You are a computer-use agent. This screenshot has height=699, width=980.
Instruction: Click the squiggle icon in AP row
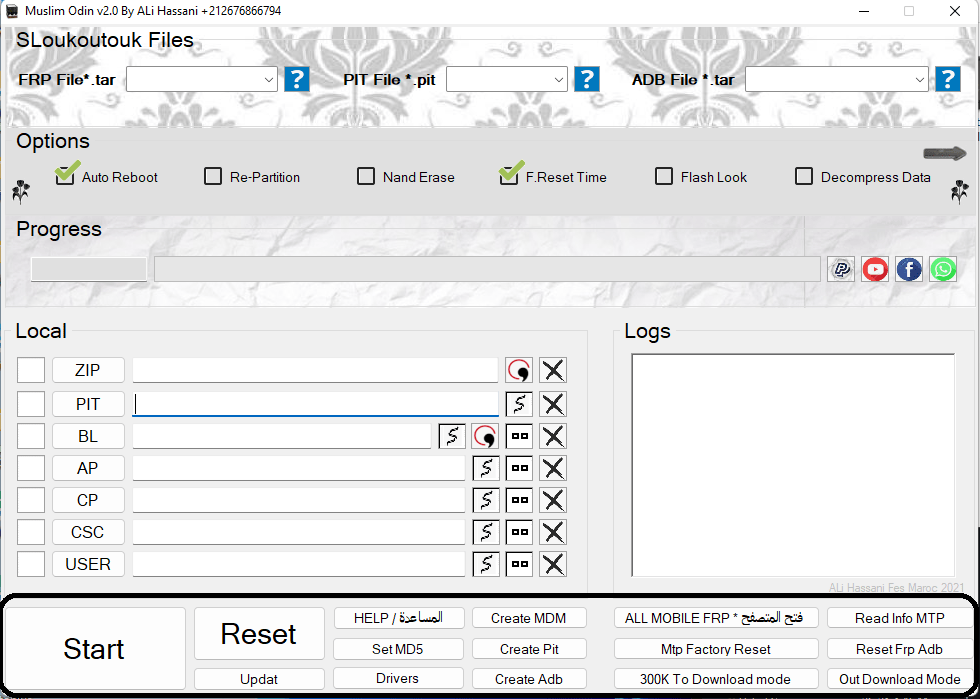coord(486,468)
